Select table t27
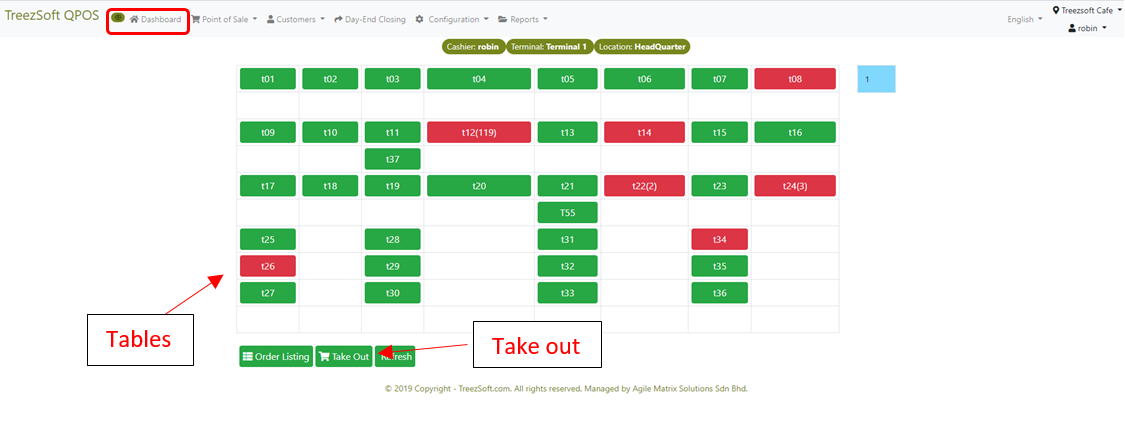Screen dimensions: 1125x428 [268, 293]
